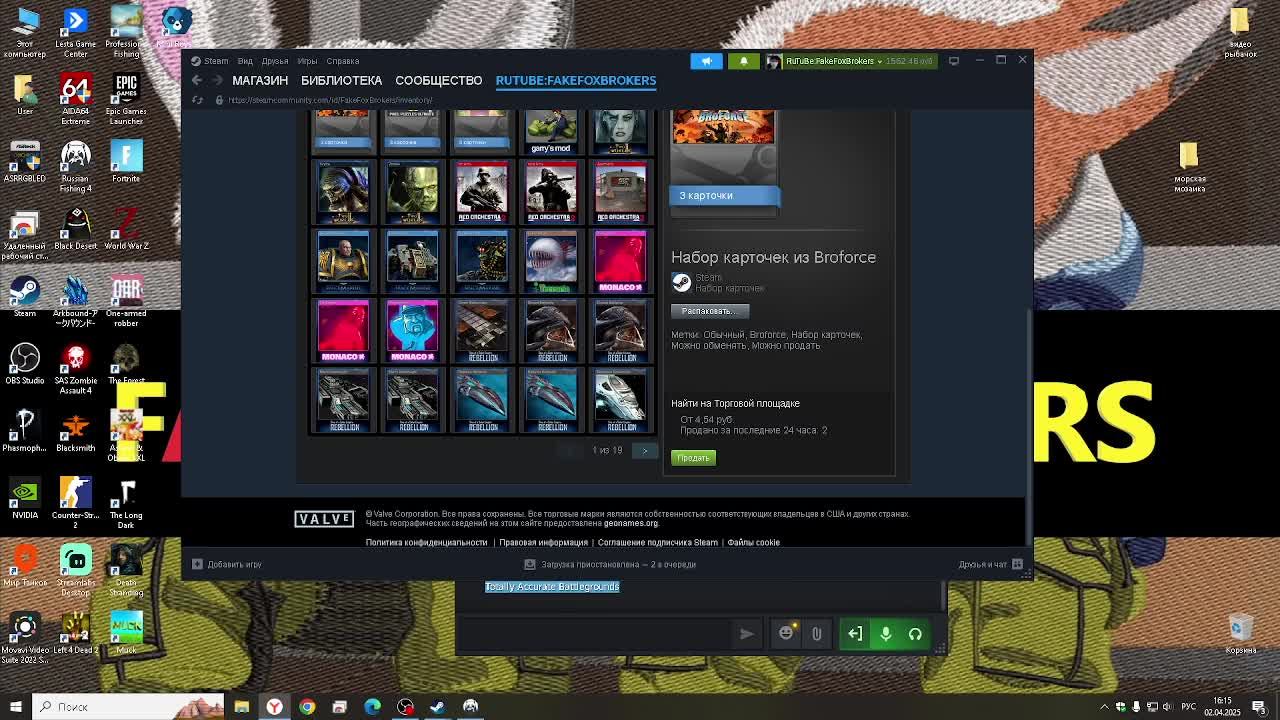Screen dimensions: 1280x720
Task: Open Соглашение подписчика Steam link
Action: pyautogui.click(x=658, y=542)
